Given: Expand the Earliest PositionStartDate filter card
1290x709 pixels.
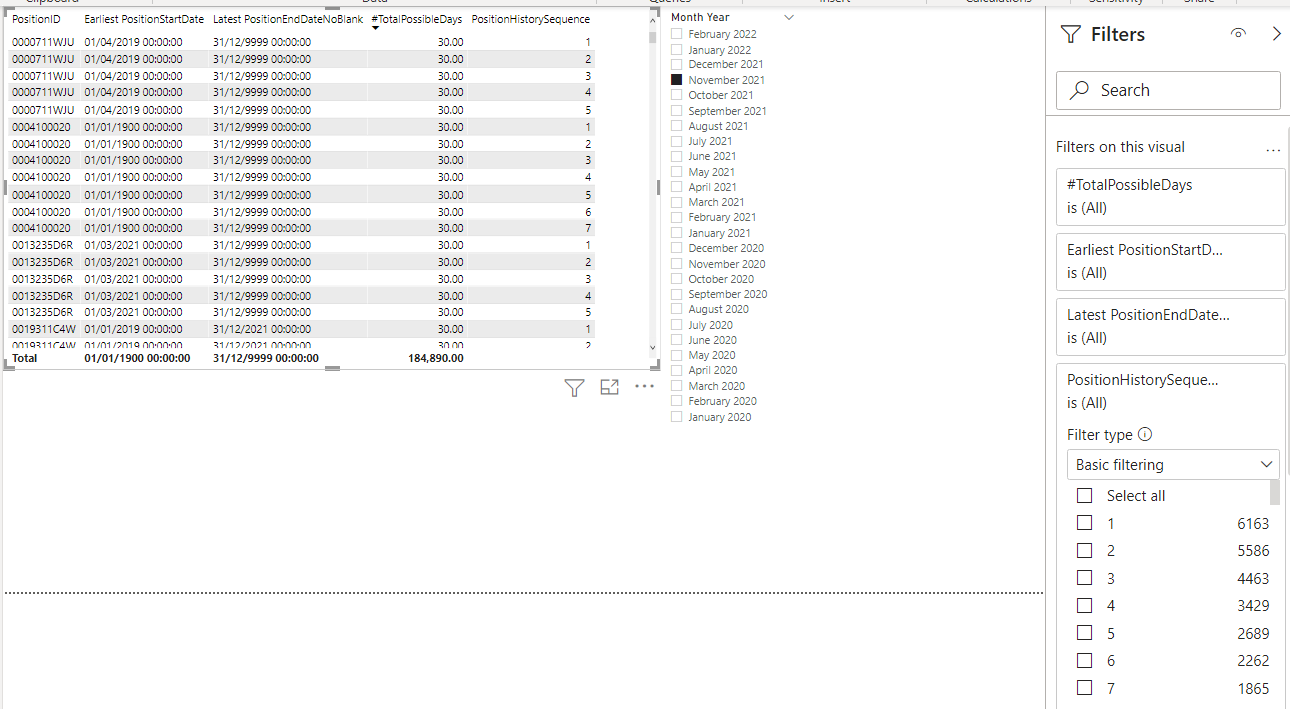Looking at the screenshot, I should [x=1170, y=261].
